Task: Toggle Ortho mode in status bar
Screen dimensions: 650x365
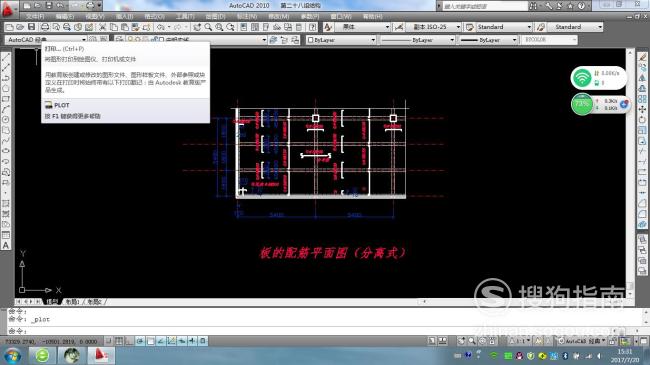Action: coord(129,341)
